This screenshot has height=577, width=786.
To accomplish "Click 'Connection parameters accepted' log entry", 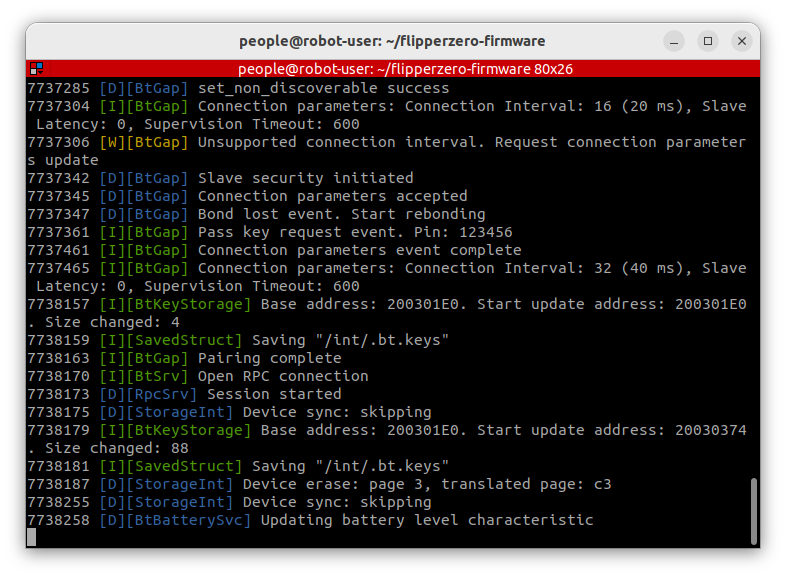I will click(x=332, y=196).
